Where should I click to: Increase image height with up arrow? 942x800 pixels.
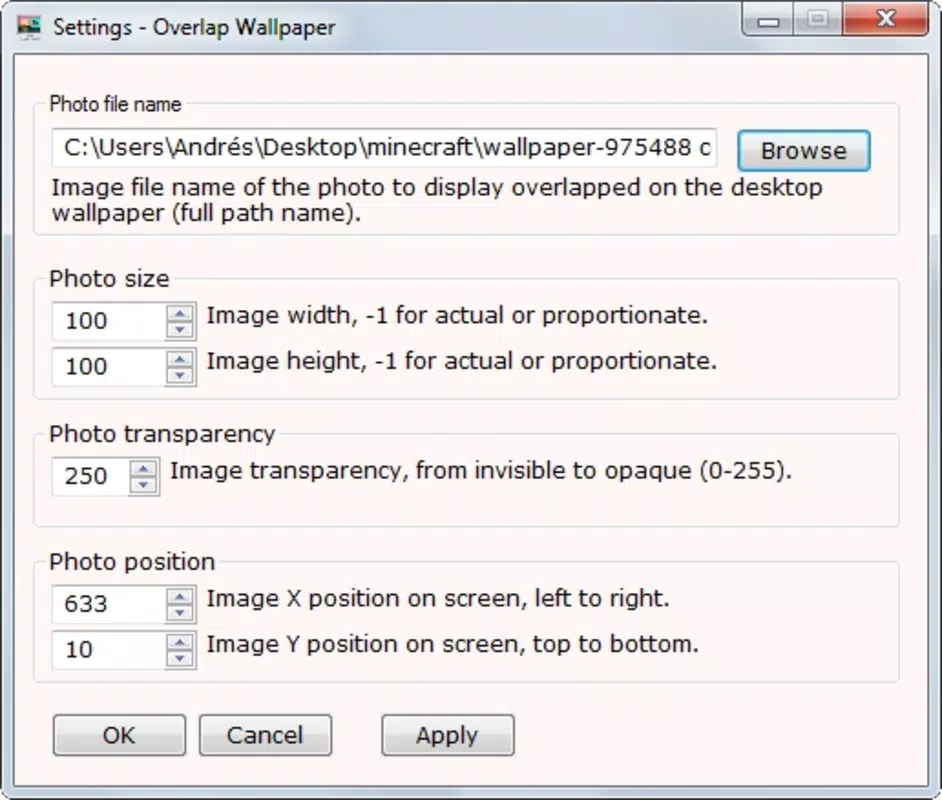tap(180, 358)
